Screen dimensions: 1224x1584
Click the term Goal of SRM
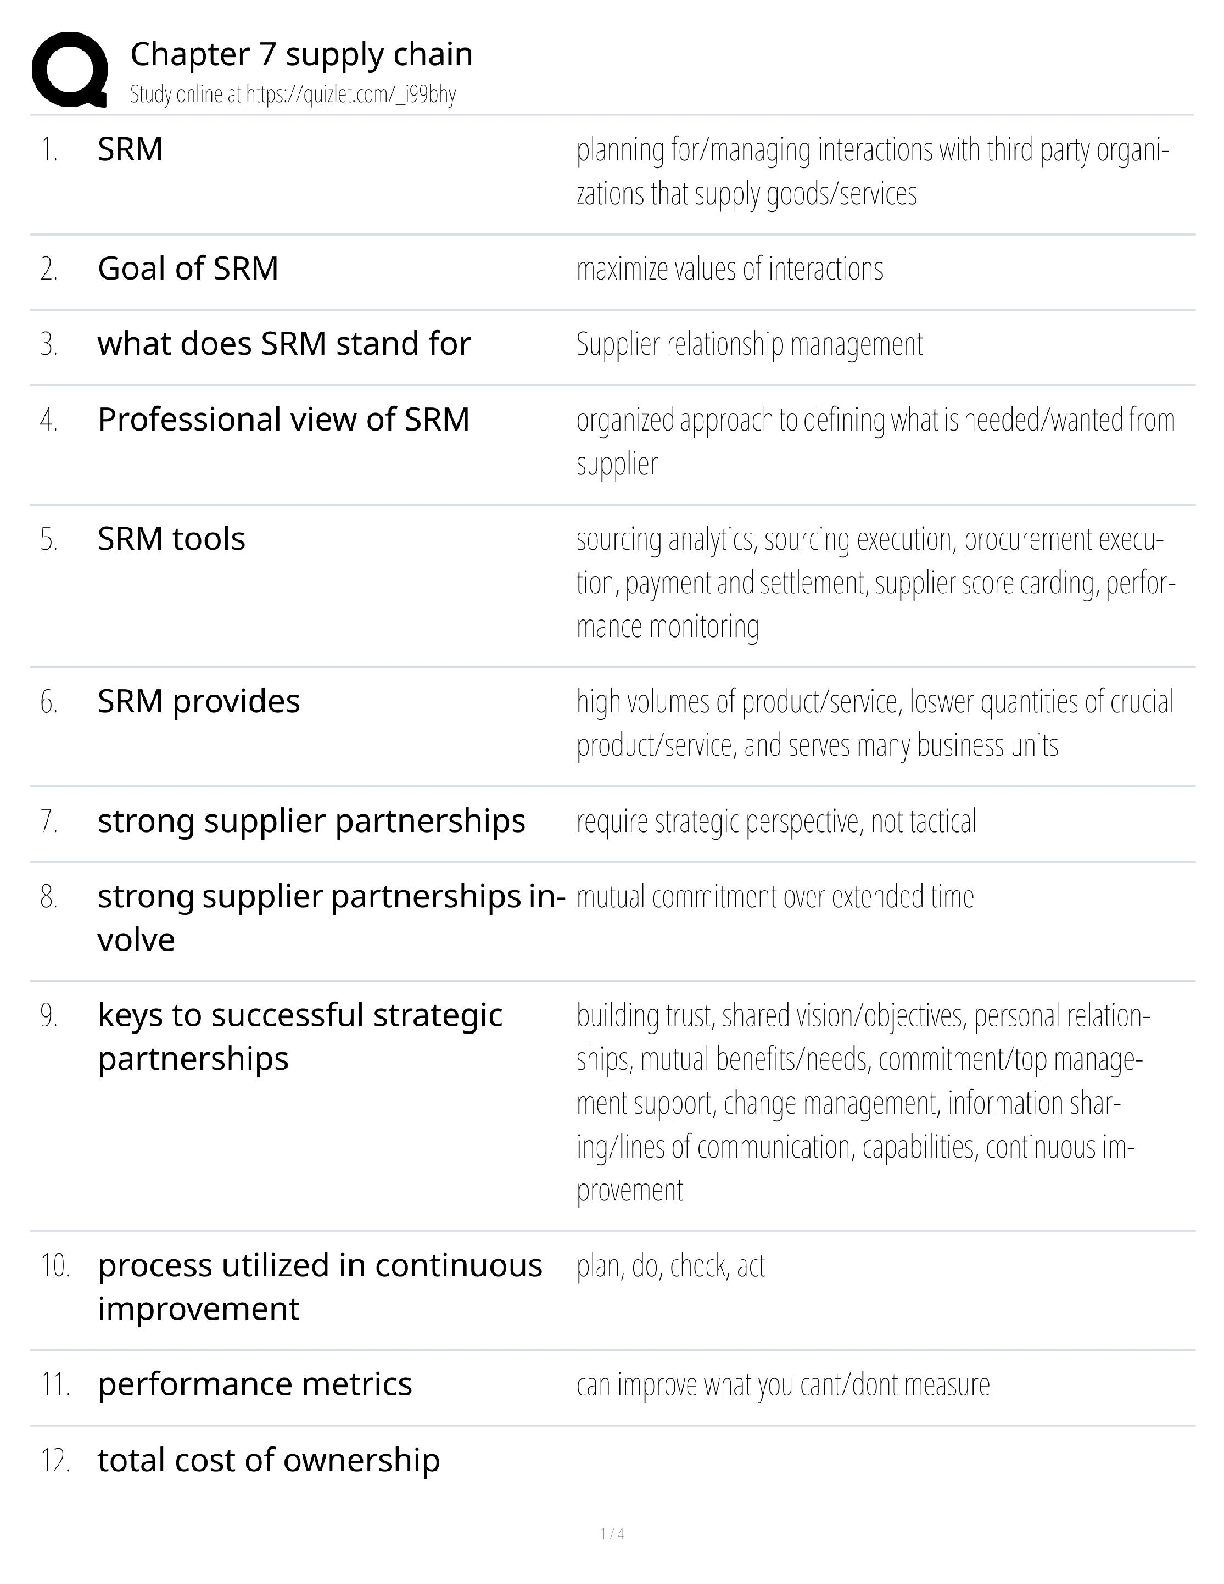pos(188,268)
